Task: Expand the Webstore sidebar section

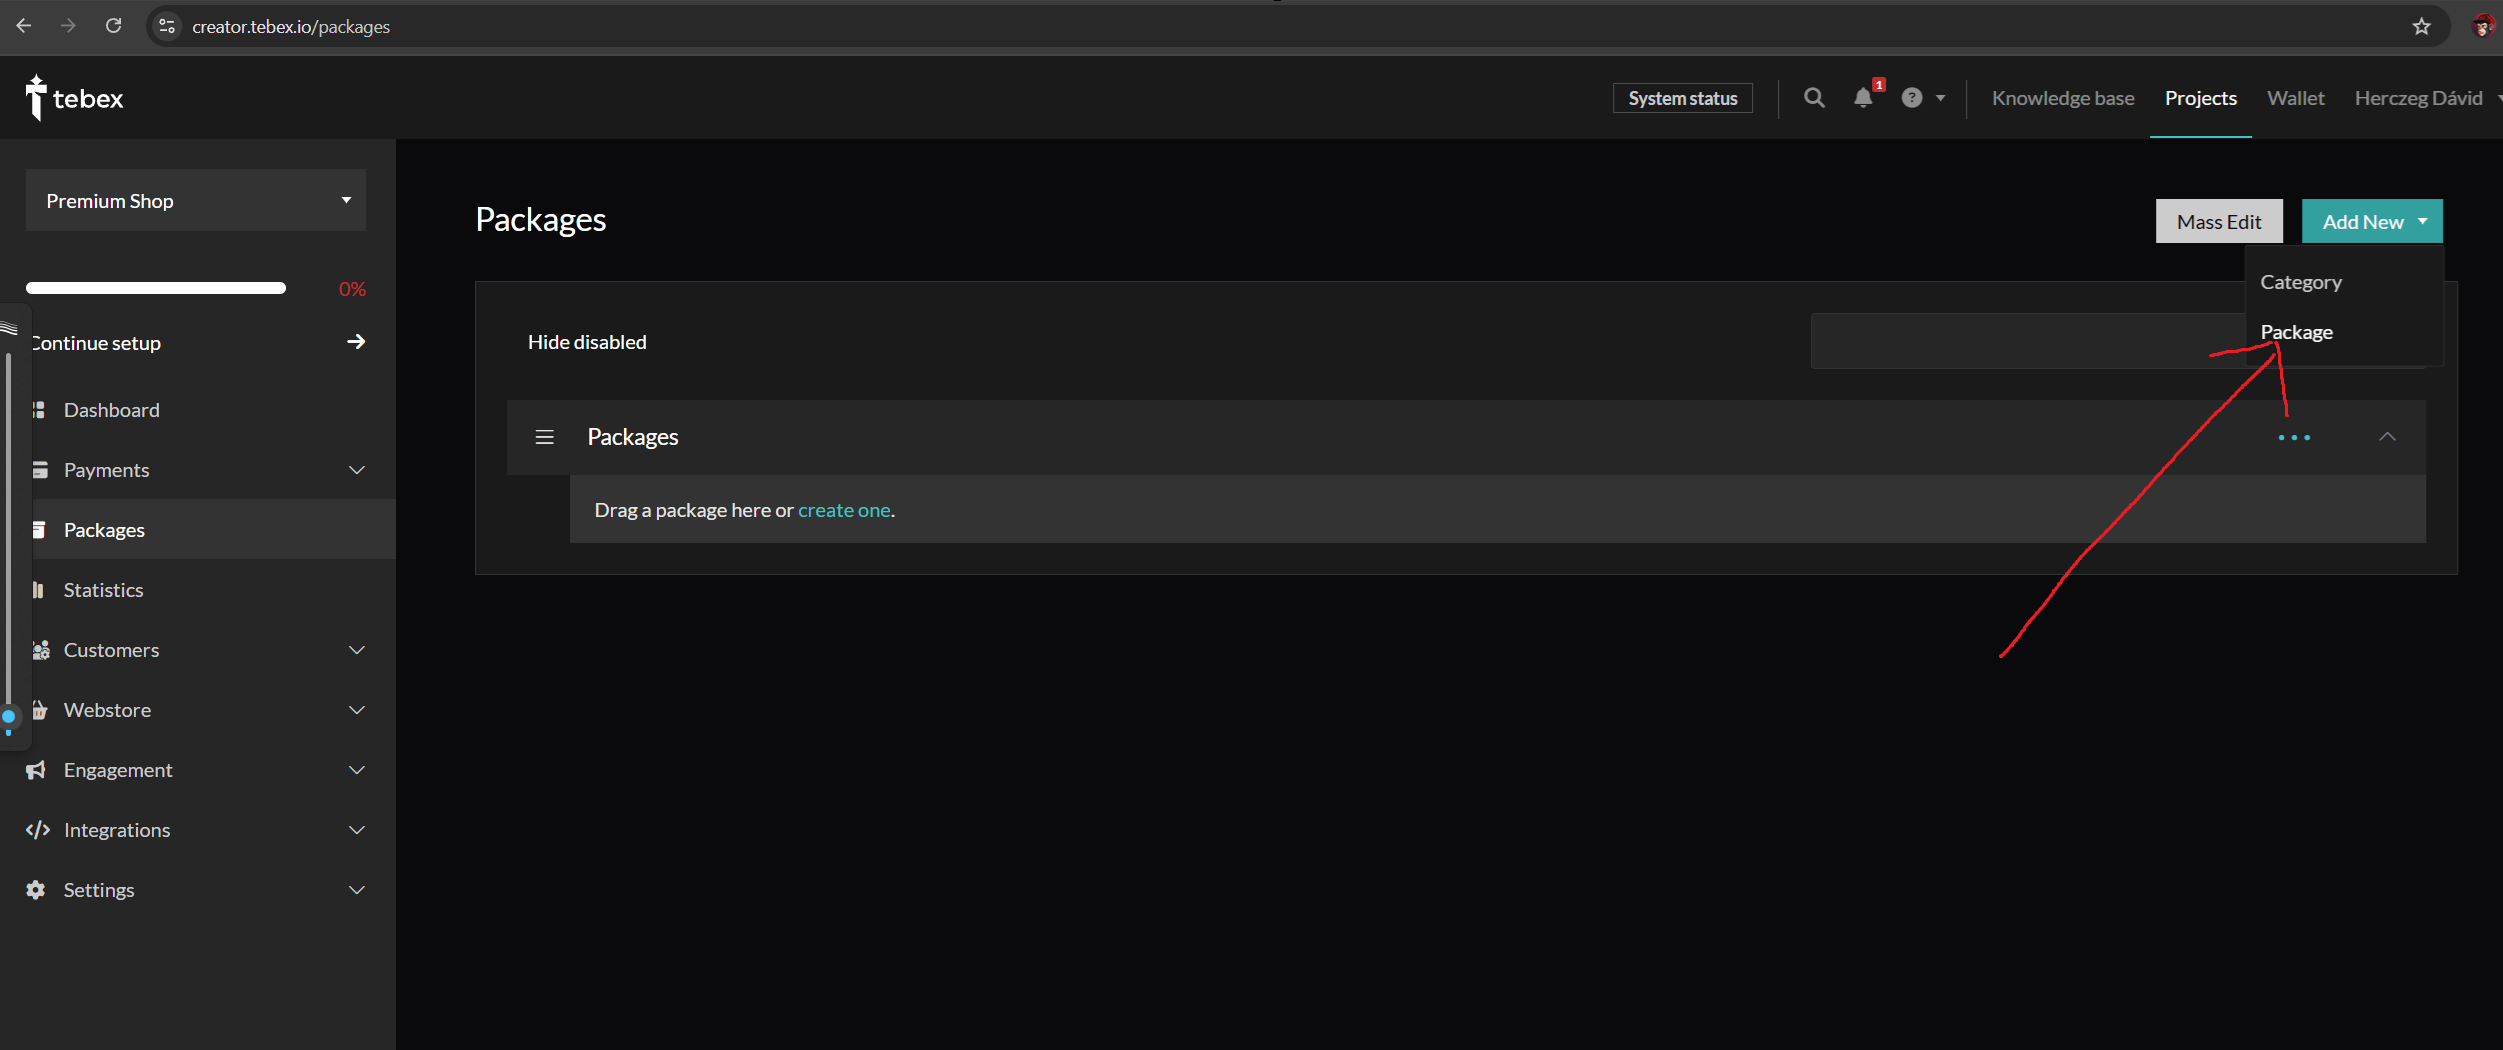Action: coord(356,710)
